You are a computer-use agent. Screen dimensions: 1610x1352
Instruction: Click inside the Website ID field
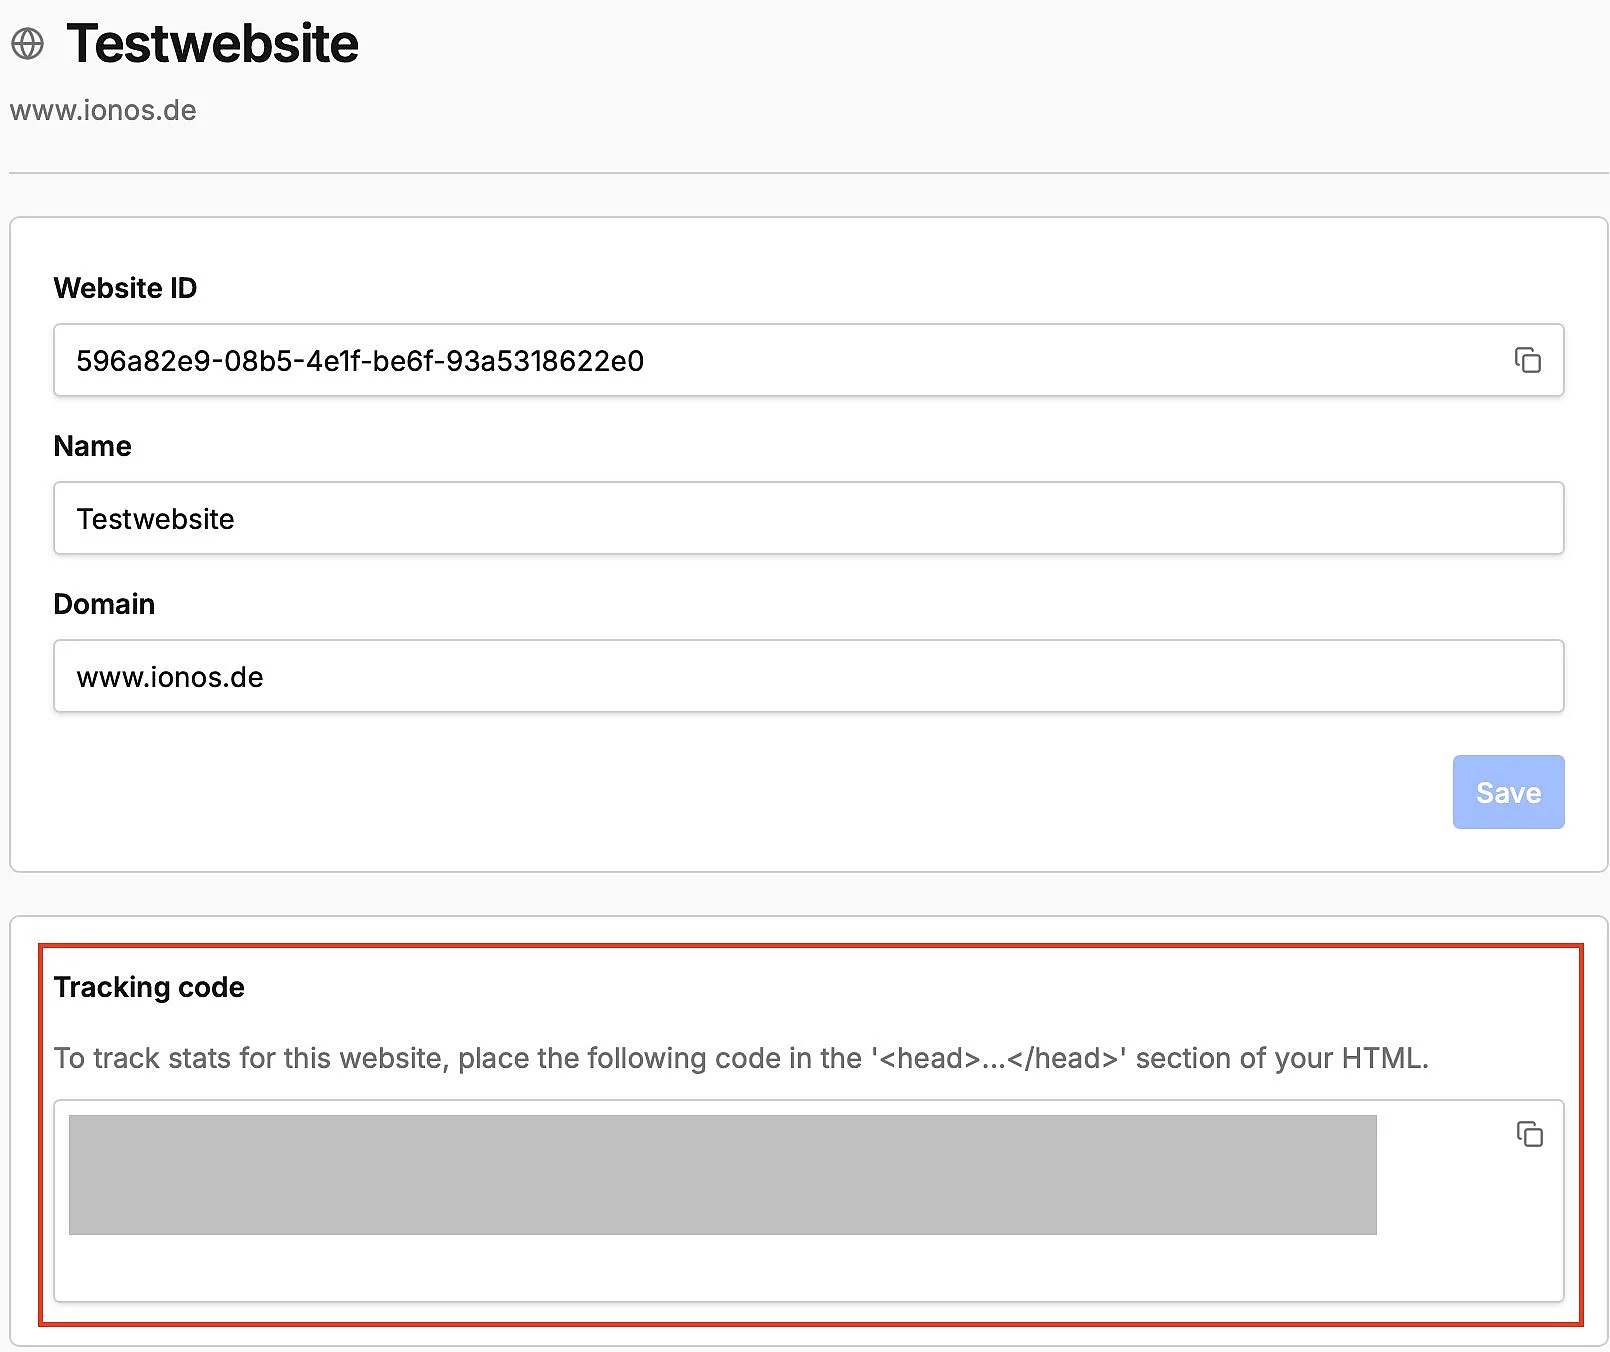808,360
